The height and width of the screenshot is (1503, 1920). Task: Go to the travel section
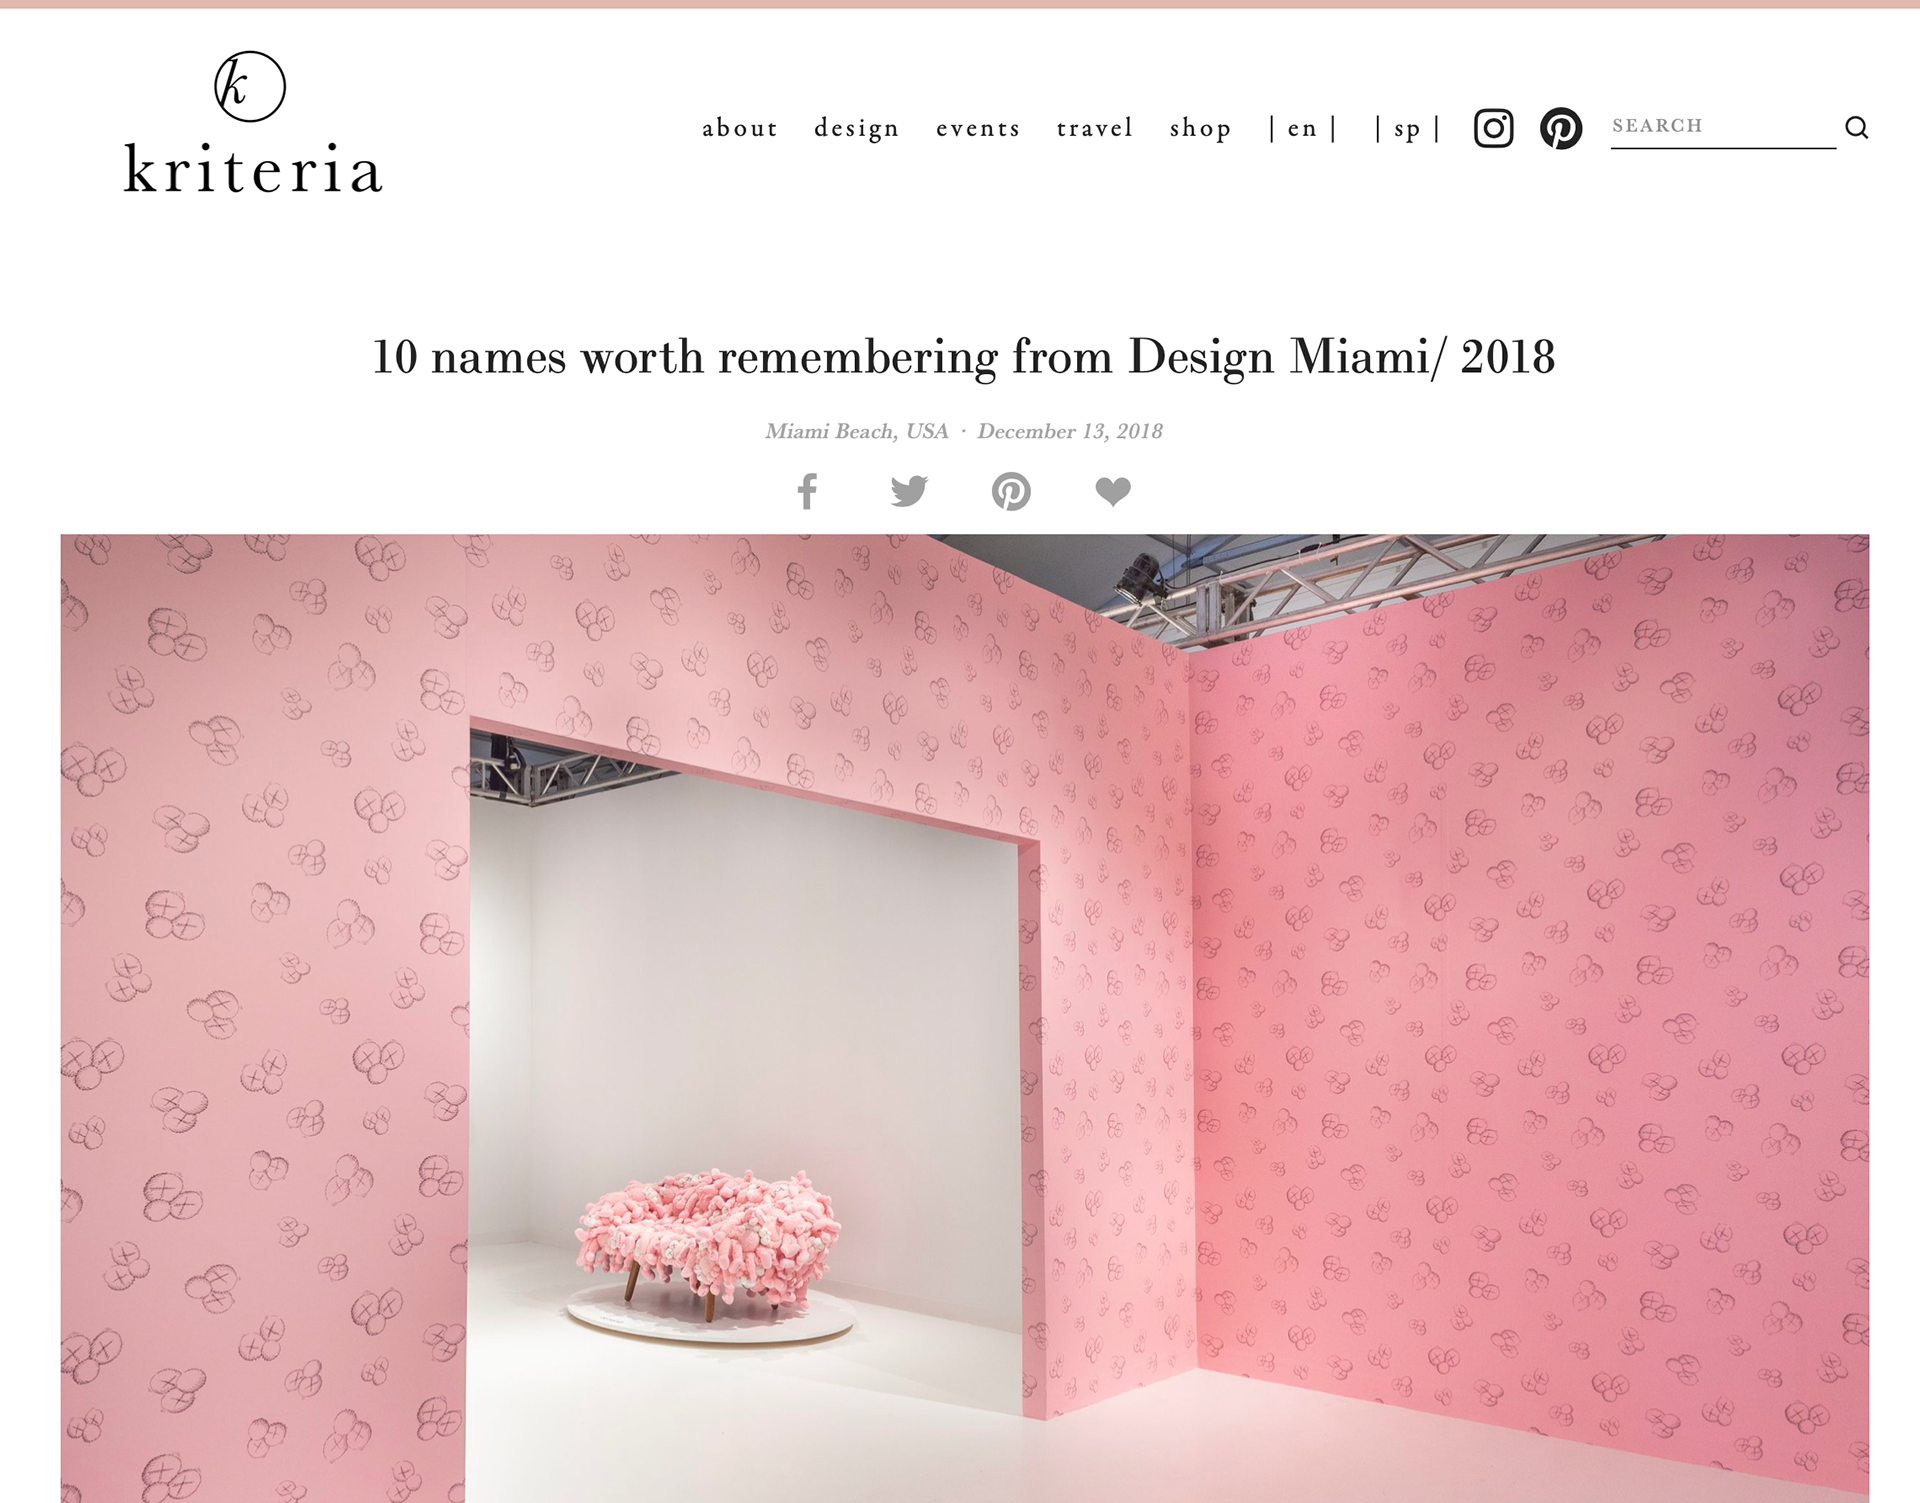[x=1095, y=128]
